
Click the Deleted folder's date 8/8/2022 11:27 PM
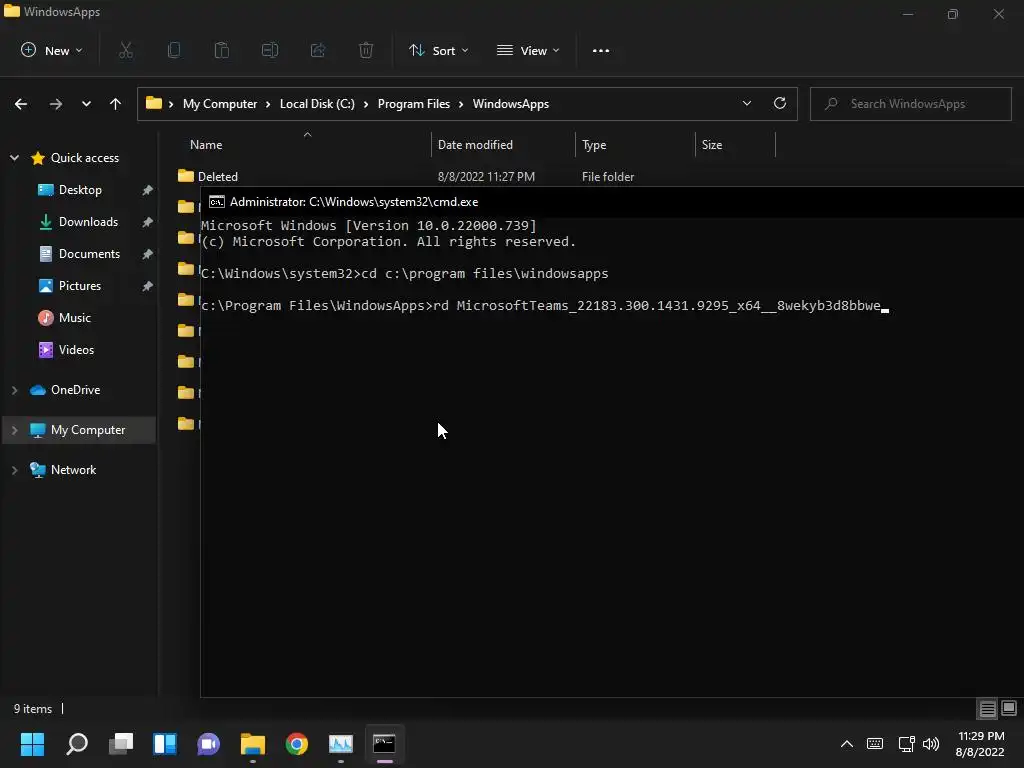(x=486, y=176)
